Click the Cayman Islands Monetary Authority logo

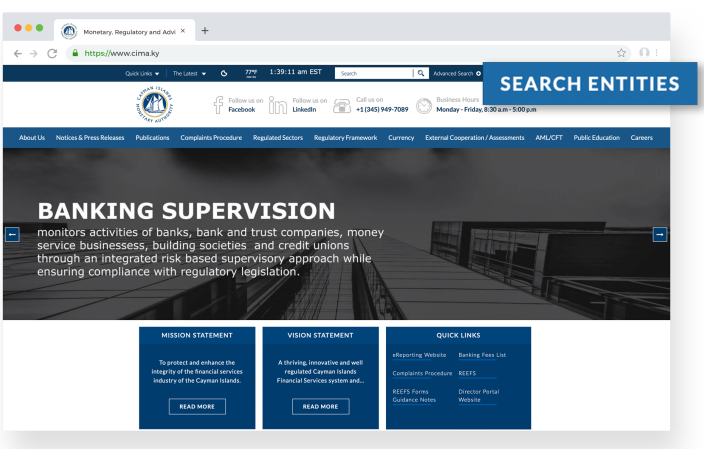[x=152, y=104]
